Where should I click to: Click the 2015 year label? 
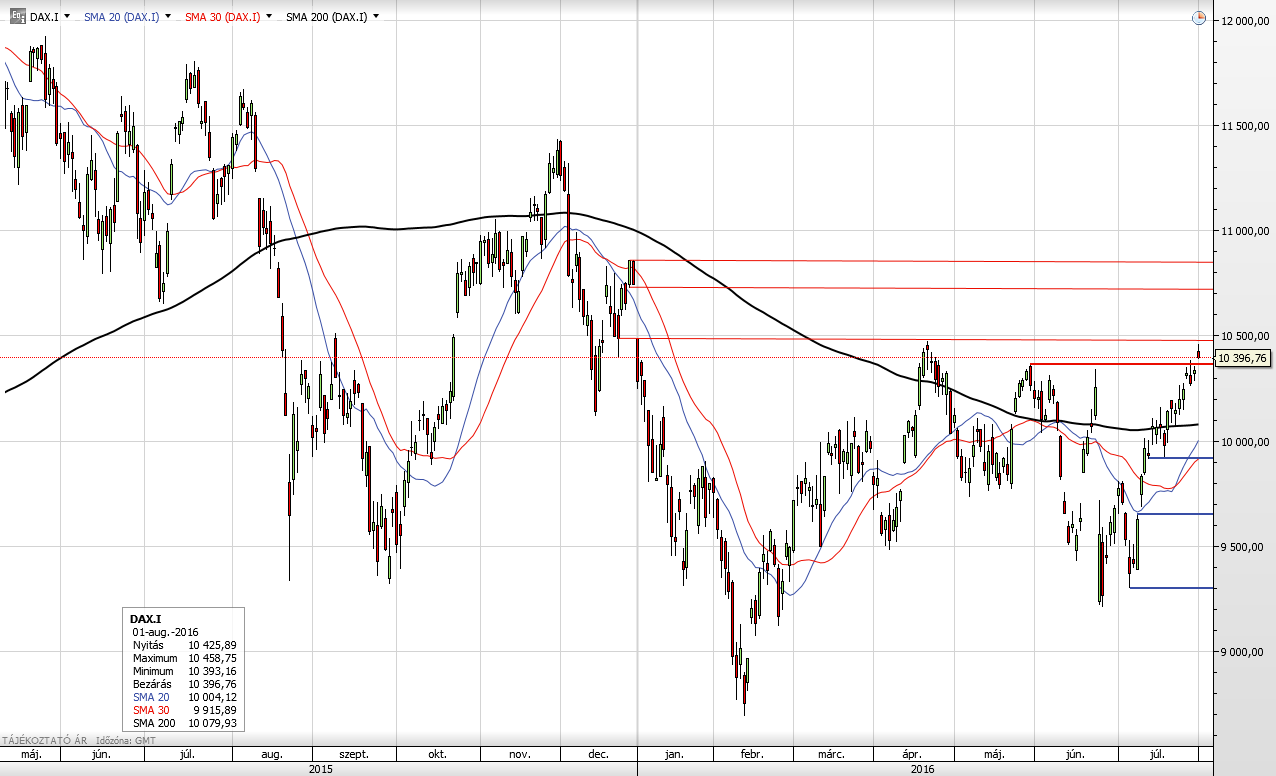click(x=320, y=769)
